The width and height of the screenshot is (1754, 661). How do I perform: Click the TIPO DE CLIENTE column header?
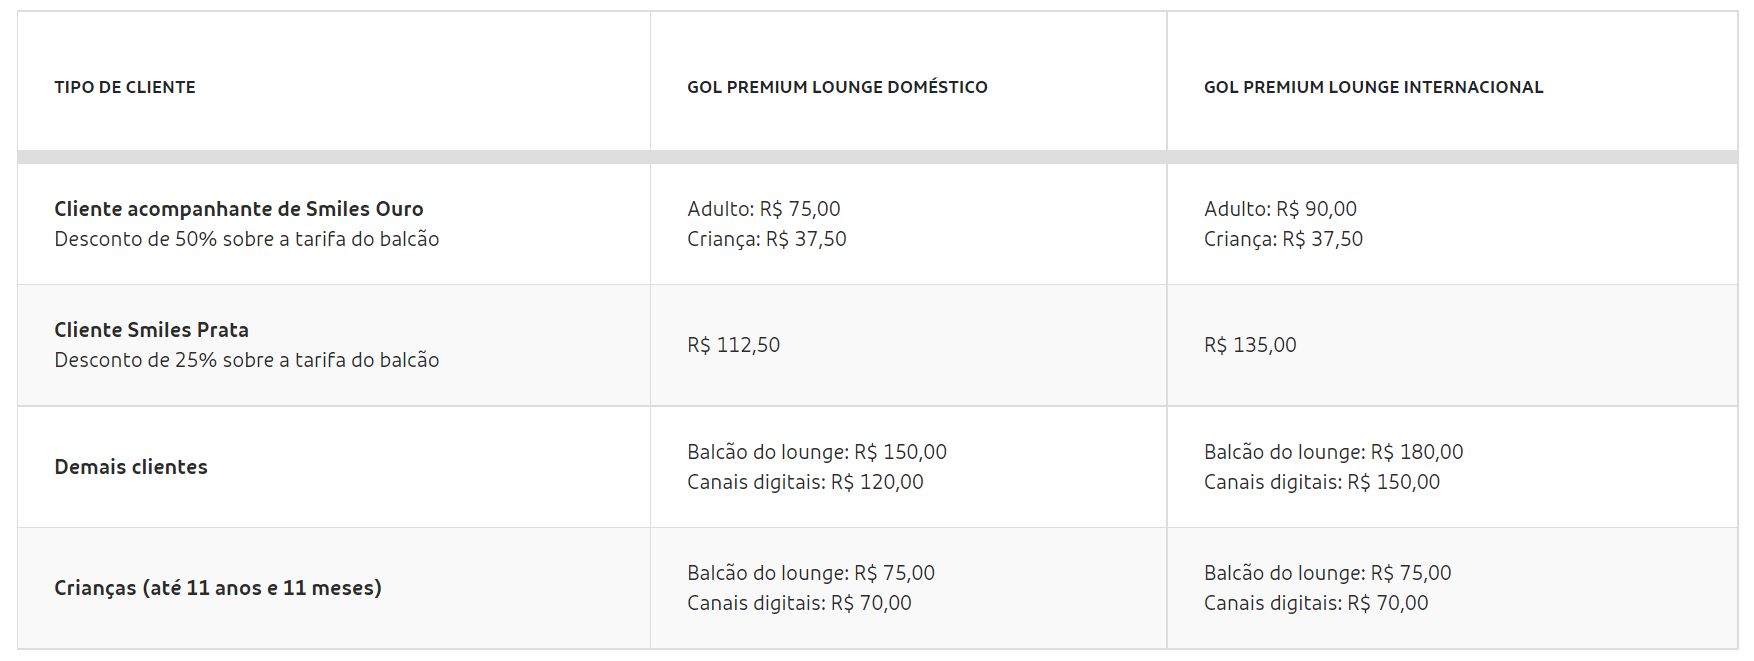125,87
